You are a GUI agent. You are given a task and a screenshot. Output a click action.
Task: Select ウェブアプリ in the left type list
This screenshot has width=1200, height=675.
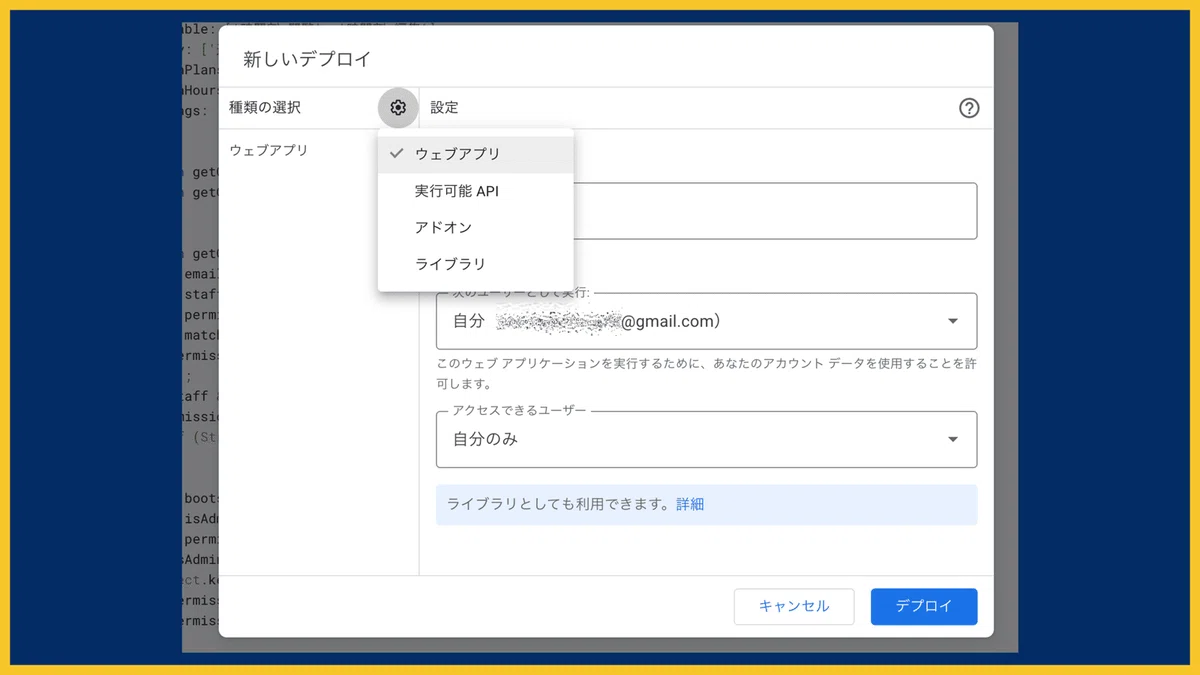click(x=269, y=150)
